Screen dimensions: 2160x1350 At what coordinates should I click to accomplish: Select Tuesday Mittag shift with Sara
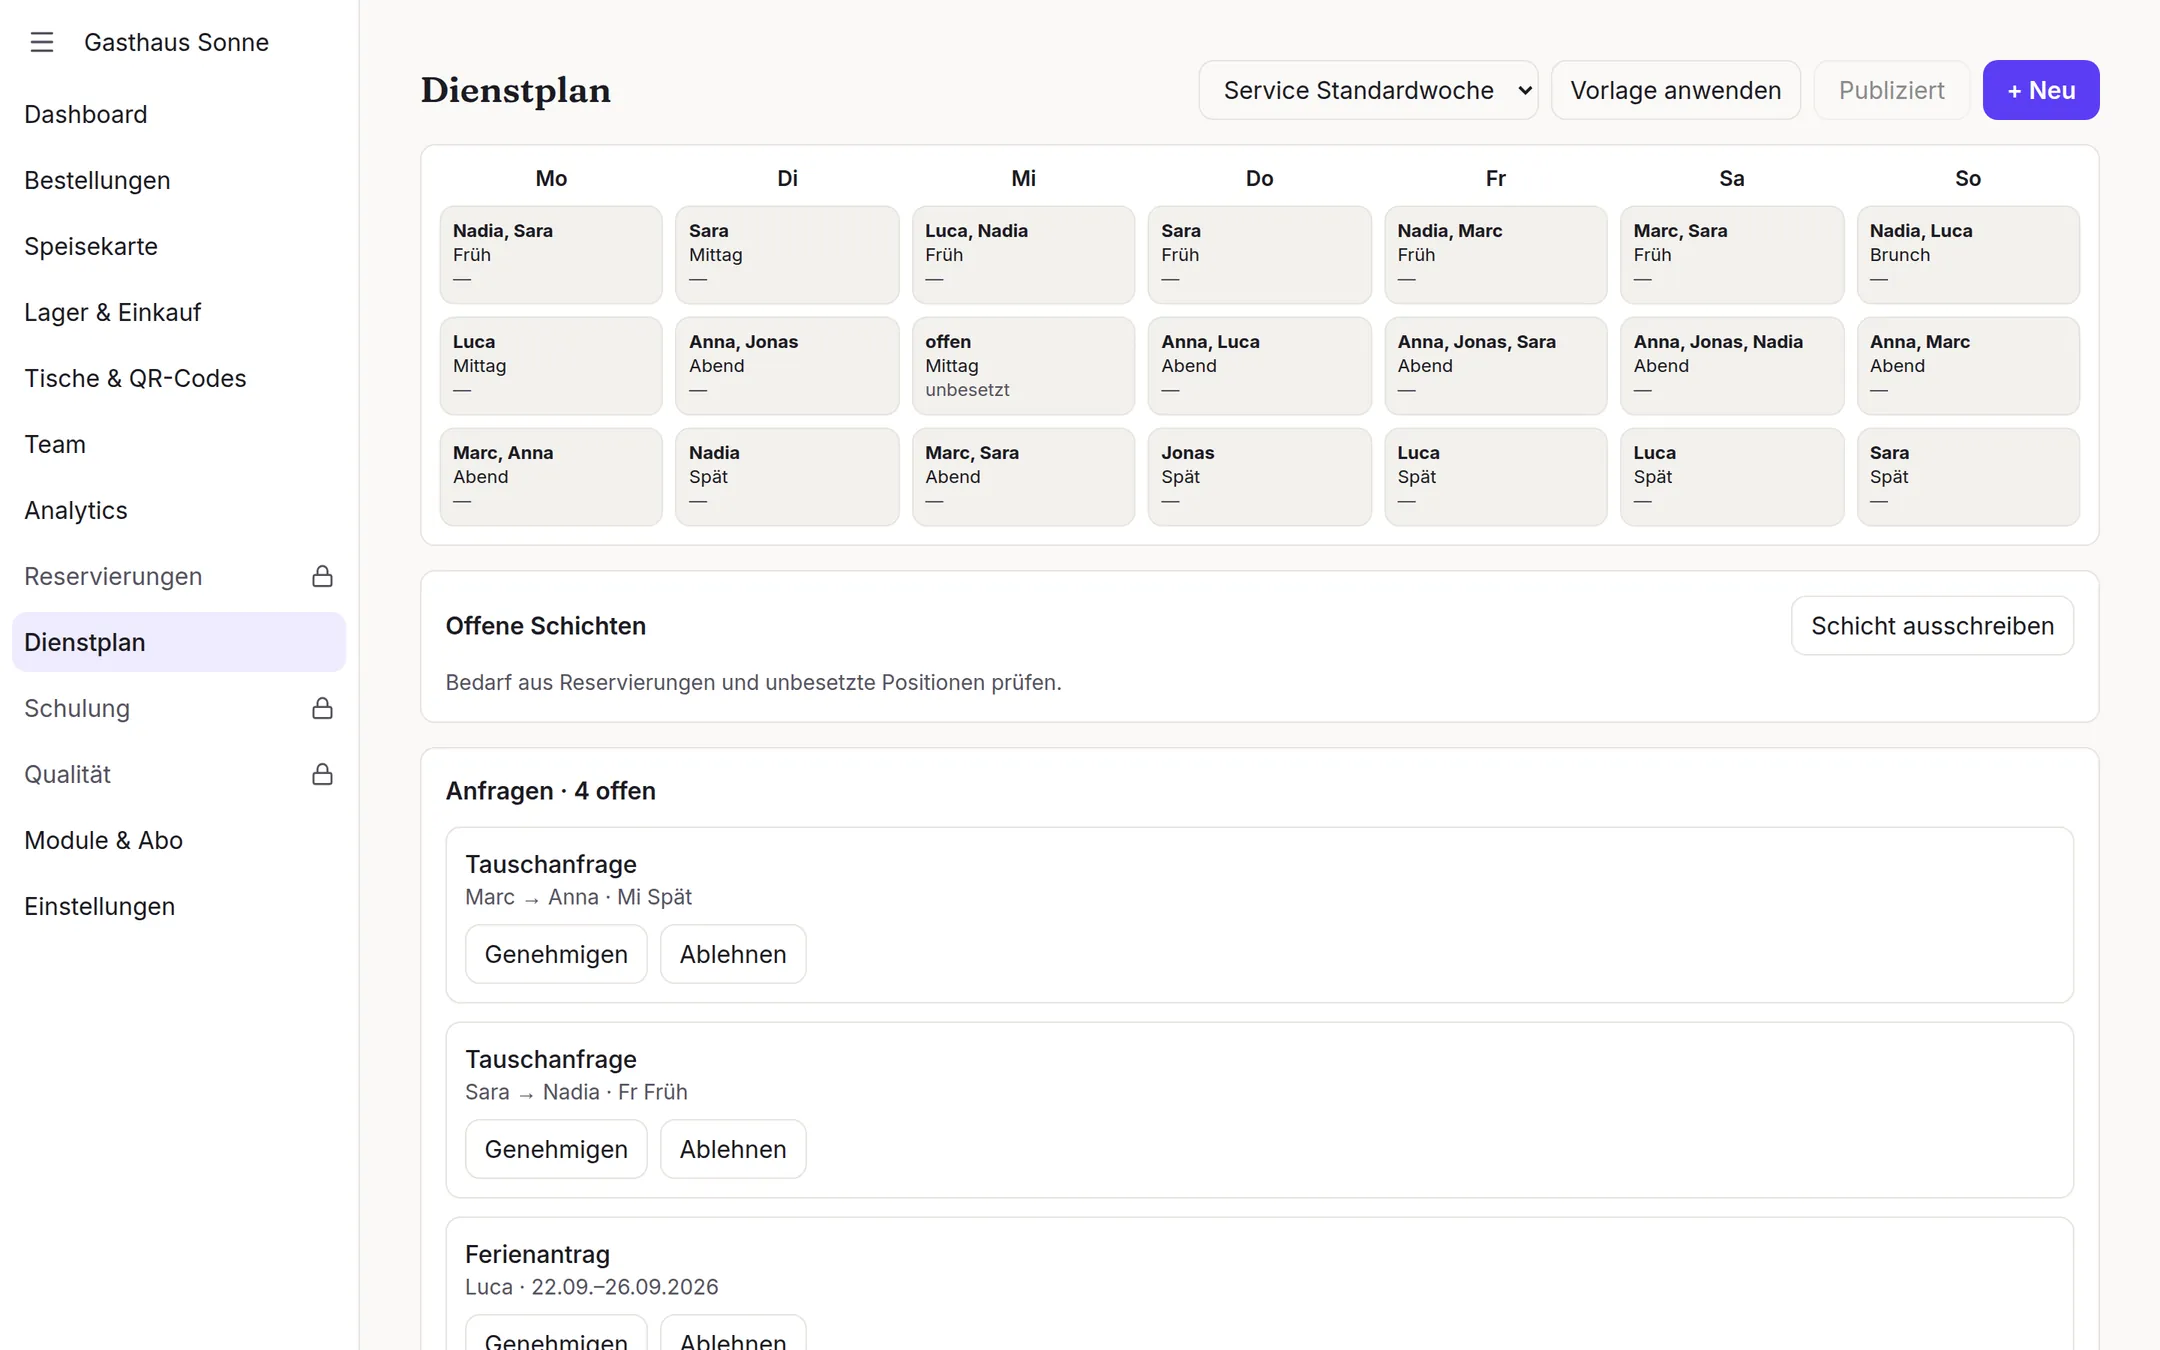point(787,255)
